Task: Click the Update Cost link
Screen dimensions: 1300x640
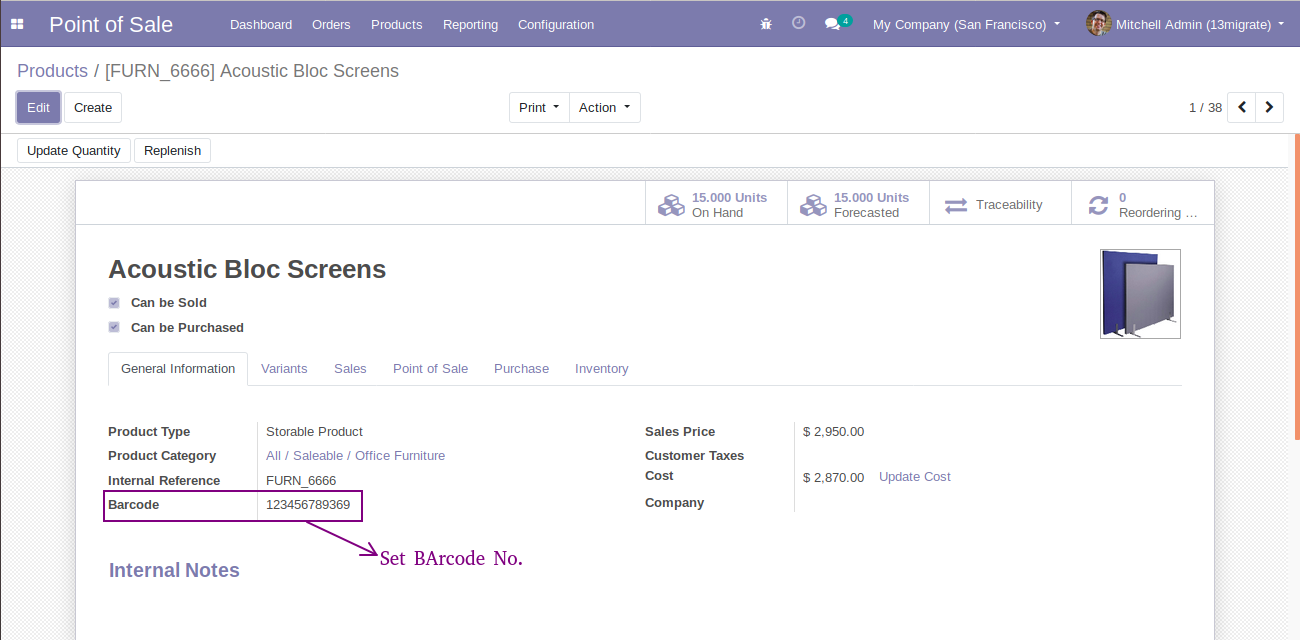Action: 915,477
